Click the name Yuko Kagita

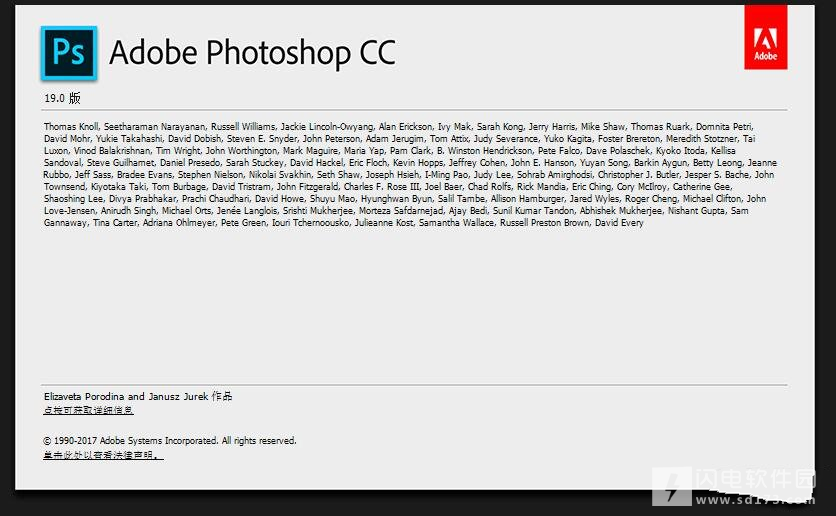pos(568,139)
